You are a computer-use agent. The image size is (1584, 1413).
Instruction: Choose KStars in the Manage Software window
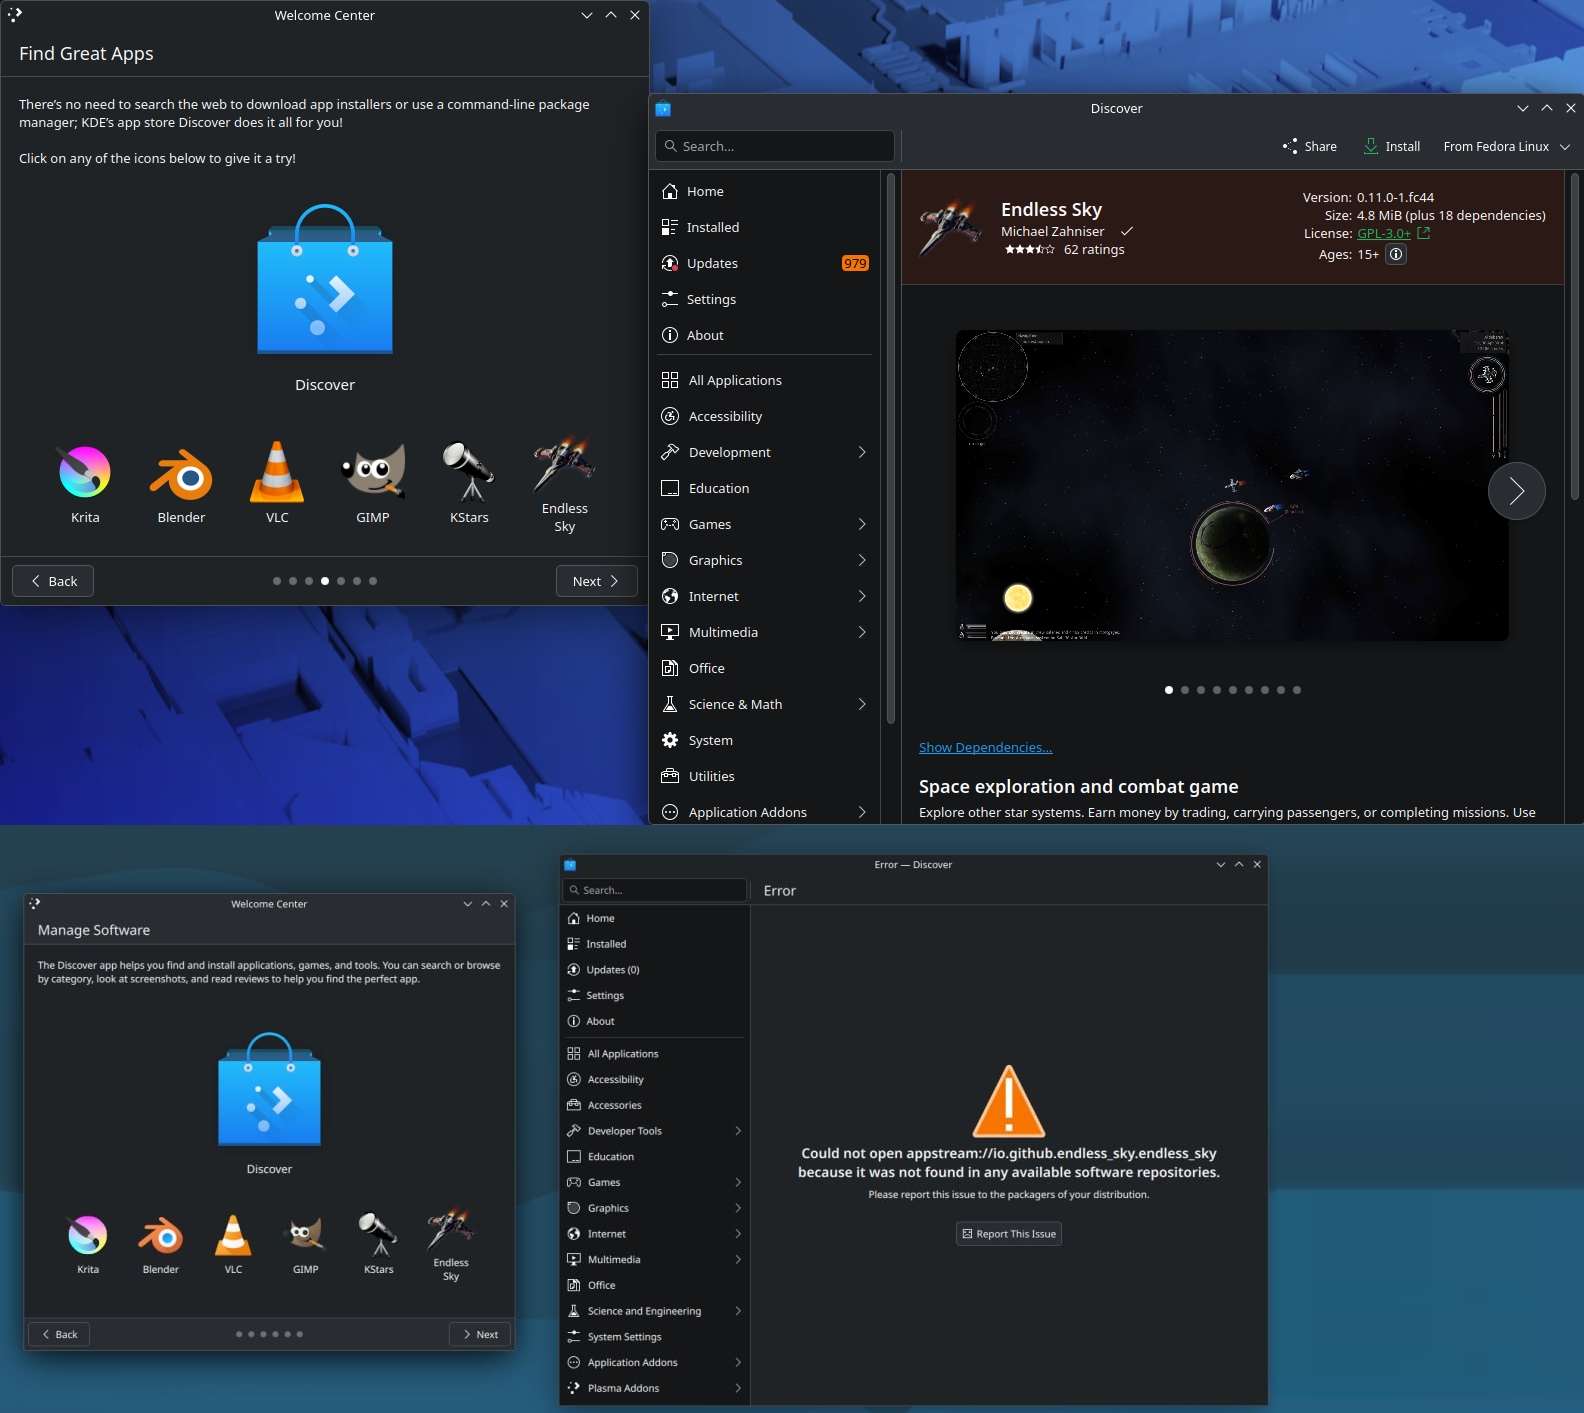point(379,1235)
